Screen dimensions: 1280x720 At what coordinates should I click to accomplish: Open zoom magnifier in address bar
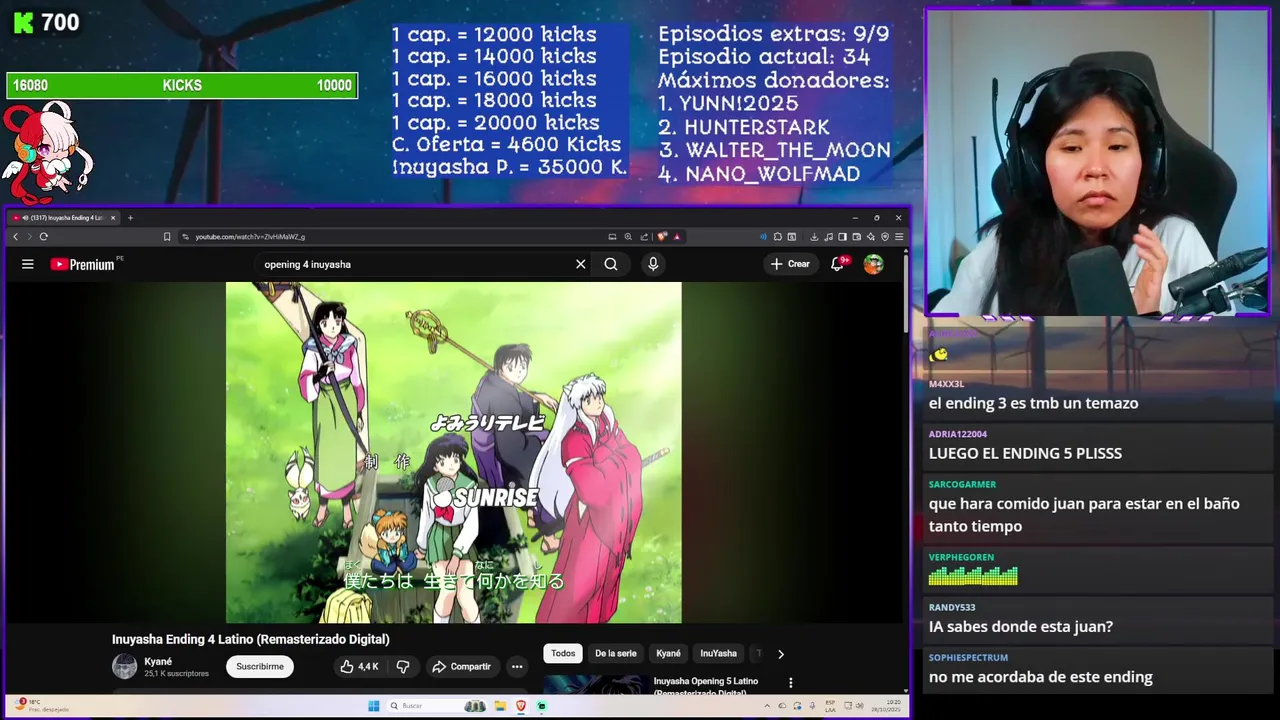pyautogui.click(x=628, y=237)
